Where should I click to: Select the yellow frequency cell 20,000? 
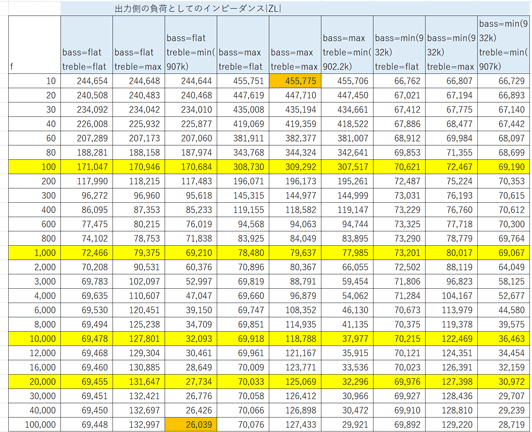click(x=35, y=381)
